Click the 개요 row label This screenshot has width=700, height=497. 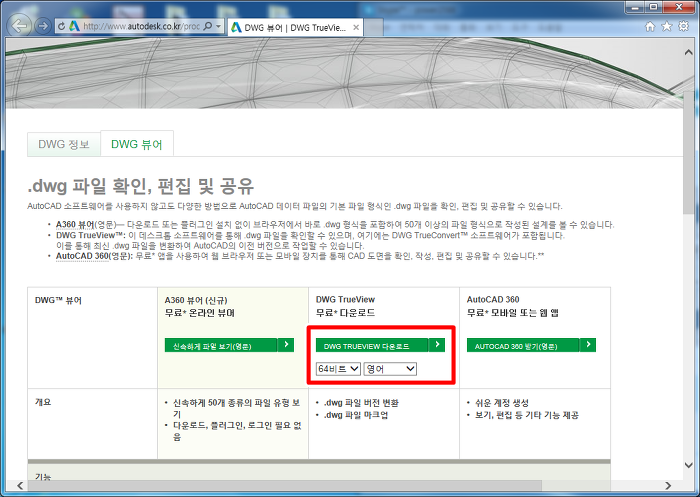point(43,402)
